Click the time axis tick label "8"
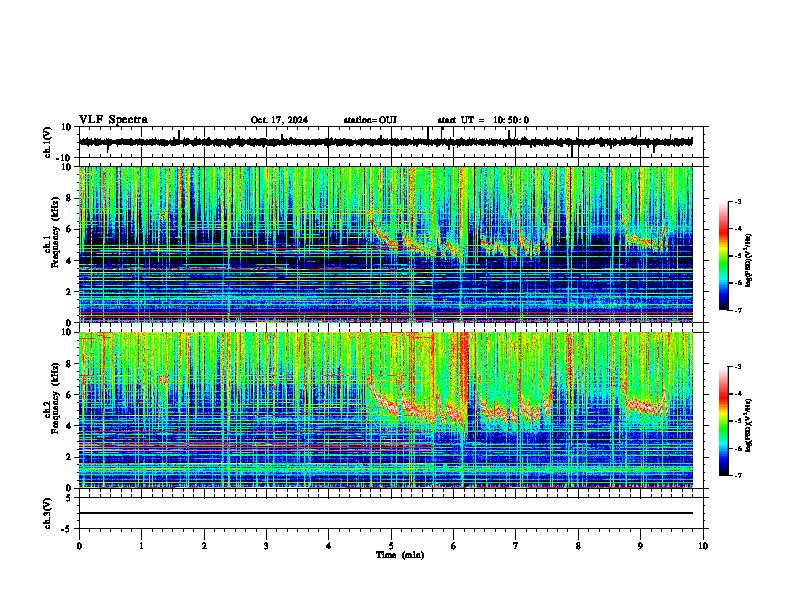Screen dimensions: 792x612 point(578,546)
